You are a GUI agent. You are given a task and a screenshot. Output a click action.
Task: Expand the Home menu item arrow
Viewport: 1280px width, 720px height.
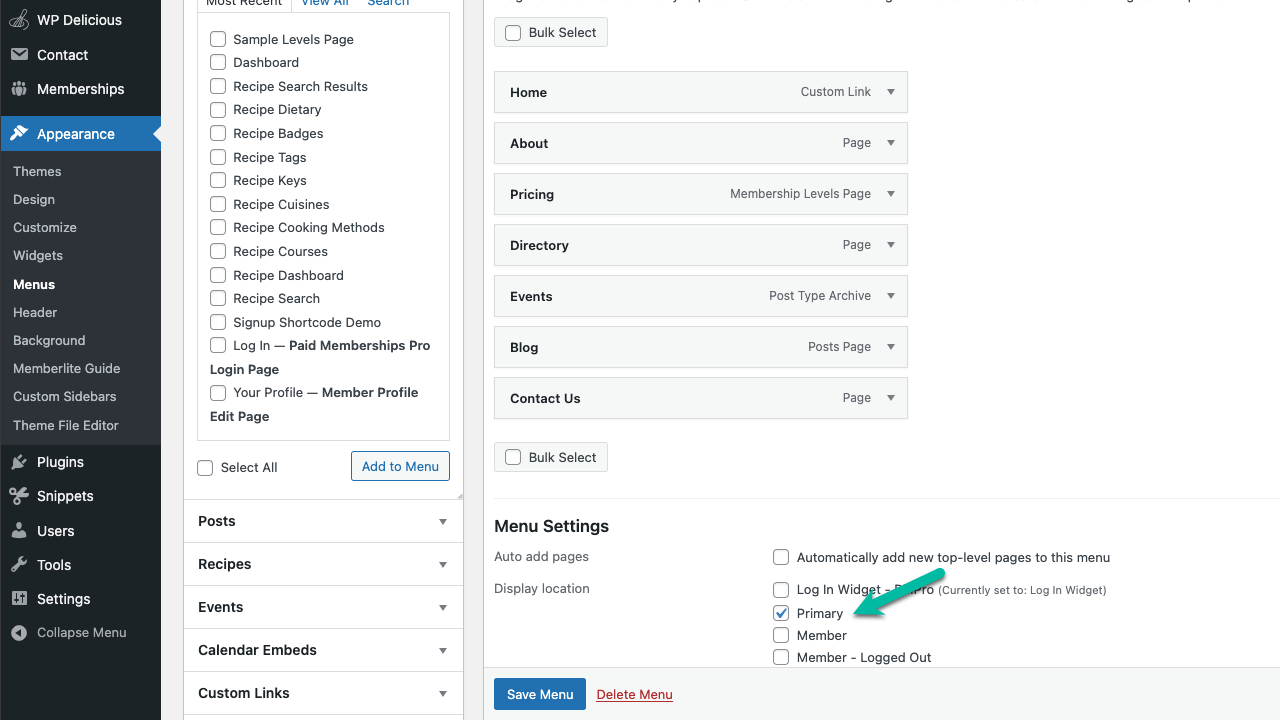point(891,92)
